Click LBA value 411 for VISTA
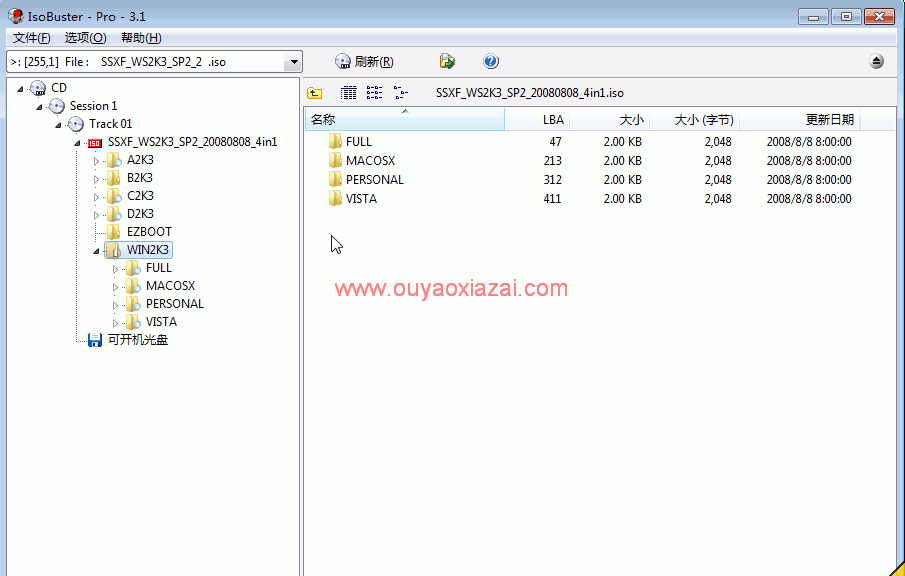905x576 pixels. coord(552,199)
